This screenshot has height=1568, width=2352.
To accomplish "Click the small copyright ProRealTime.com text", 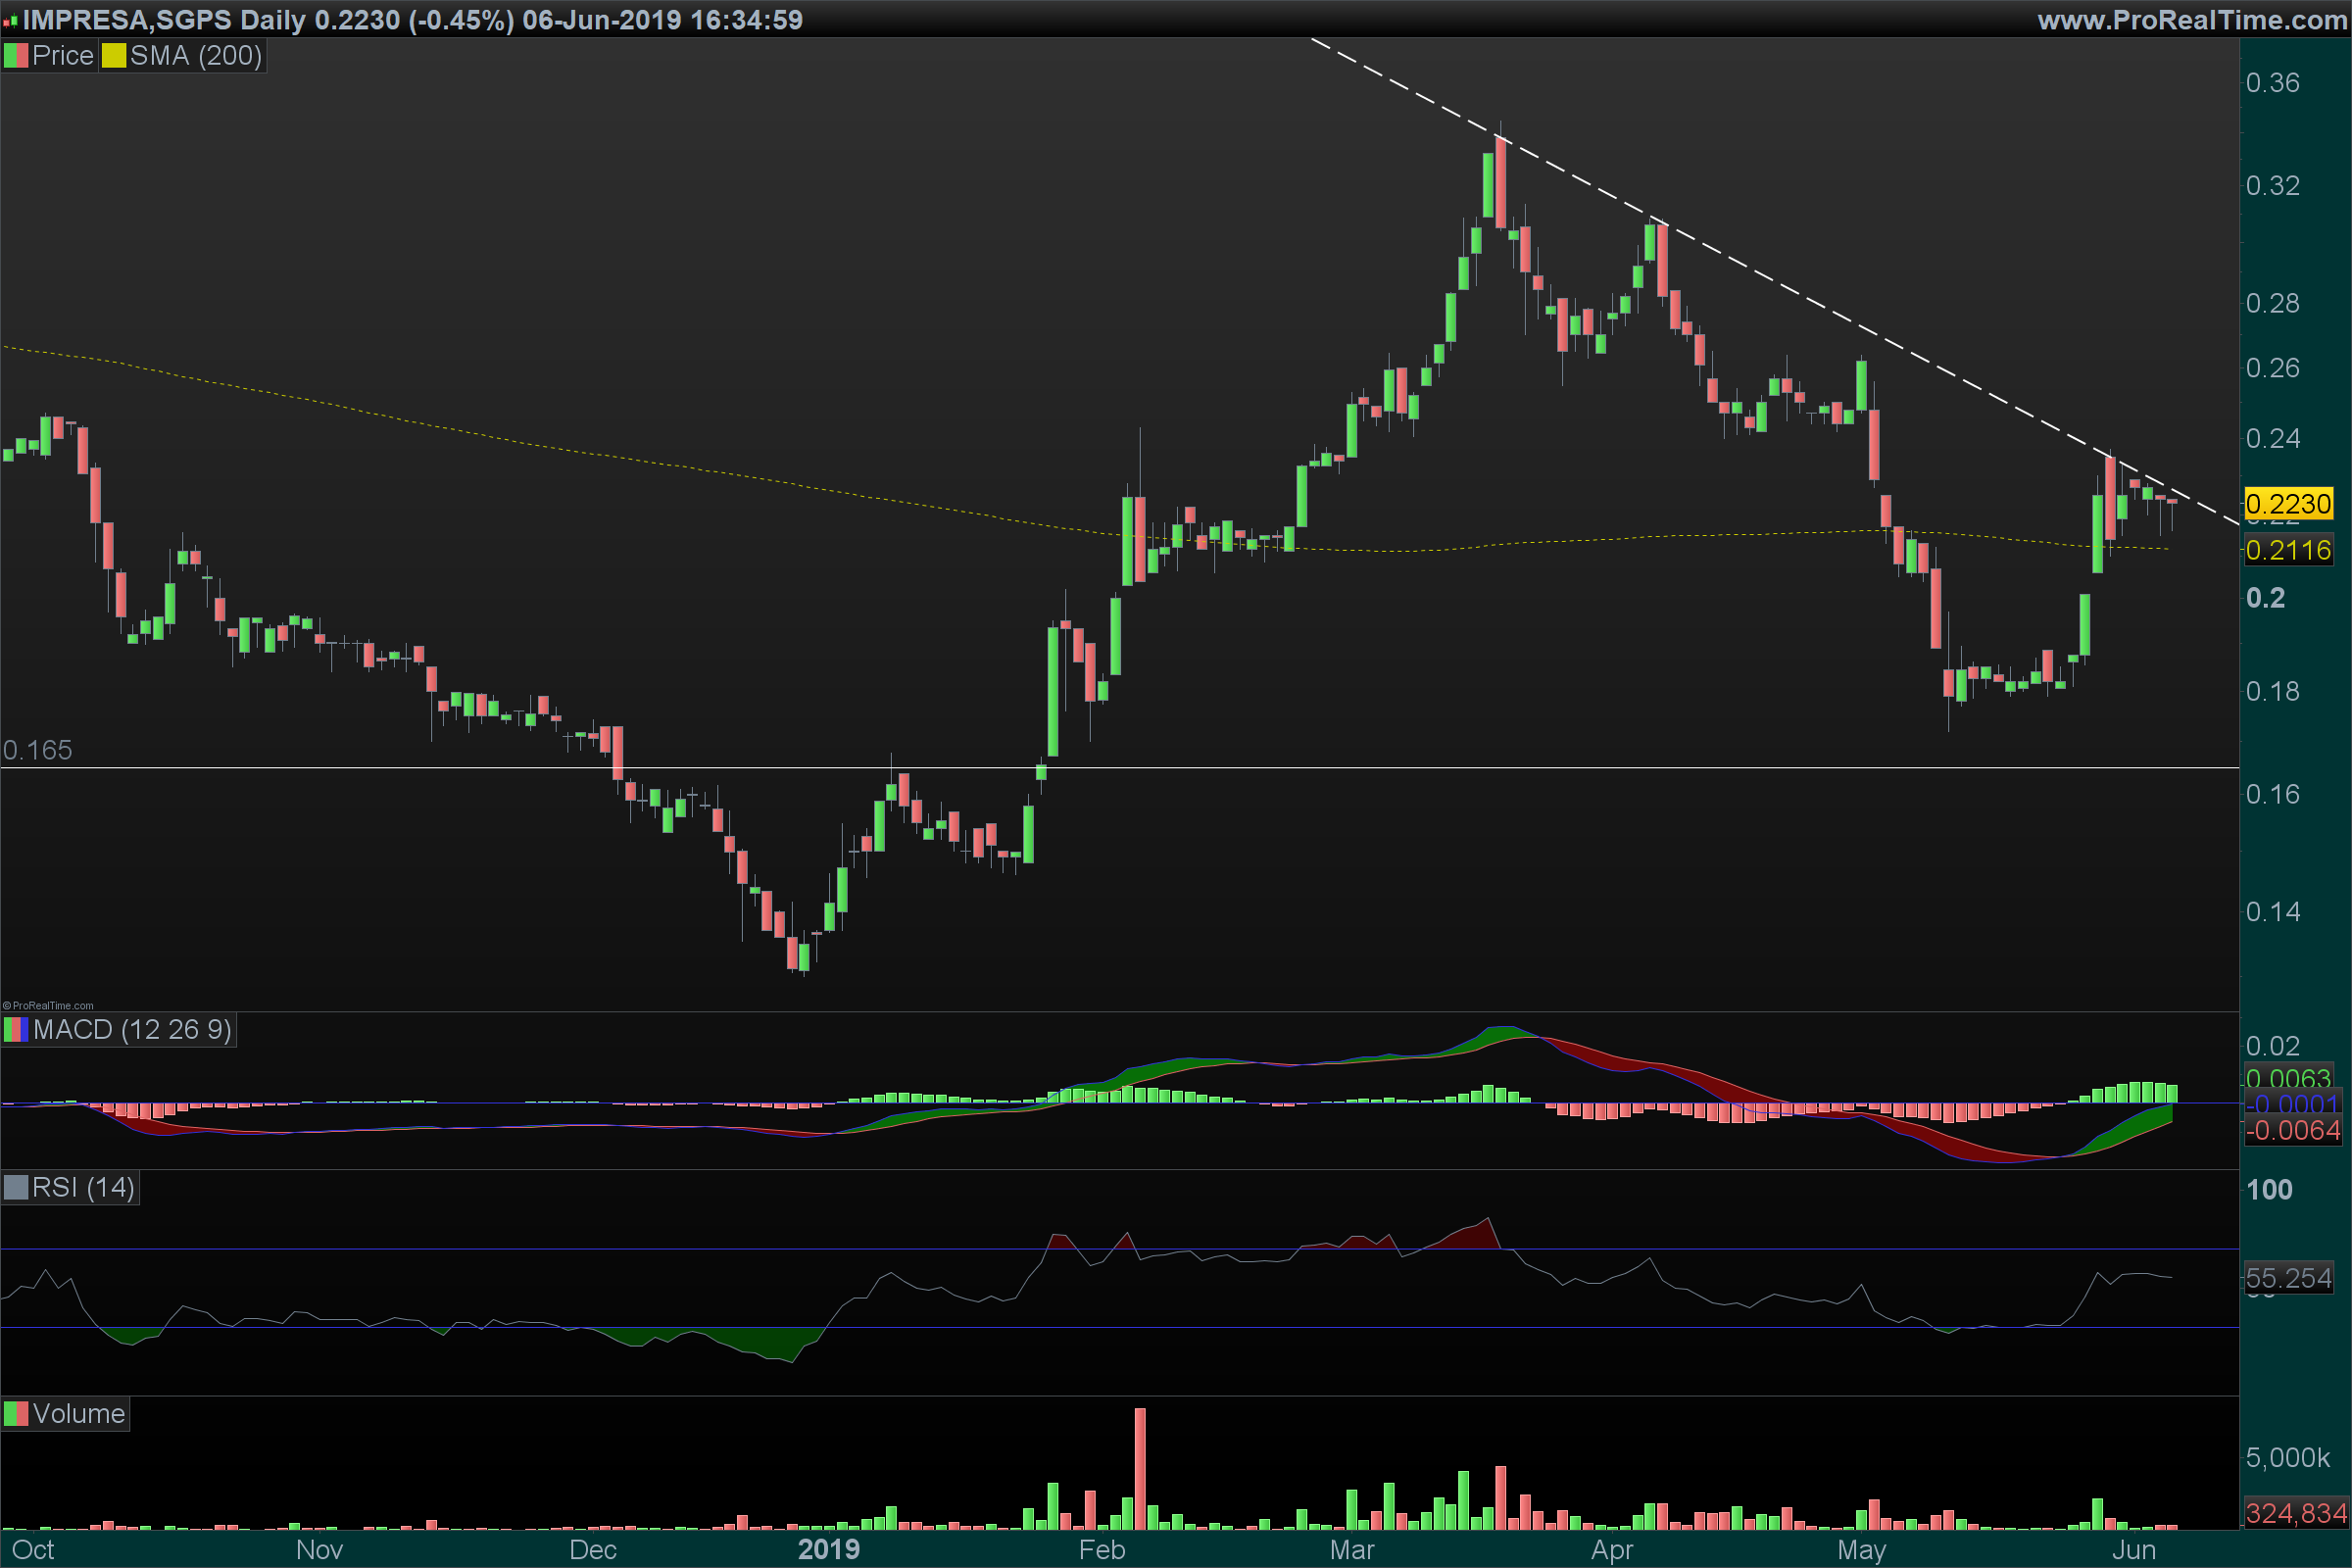I will point(48,1006).
